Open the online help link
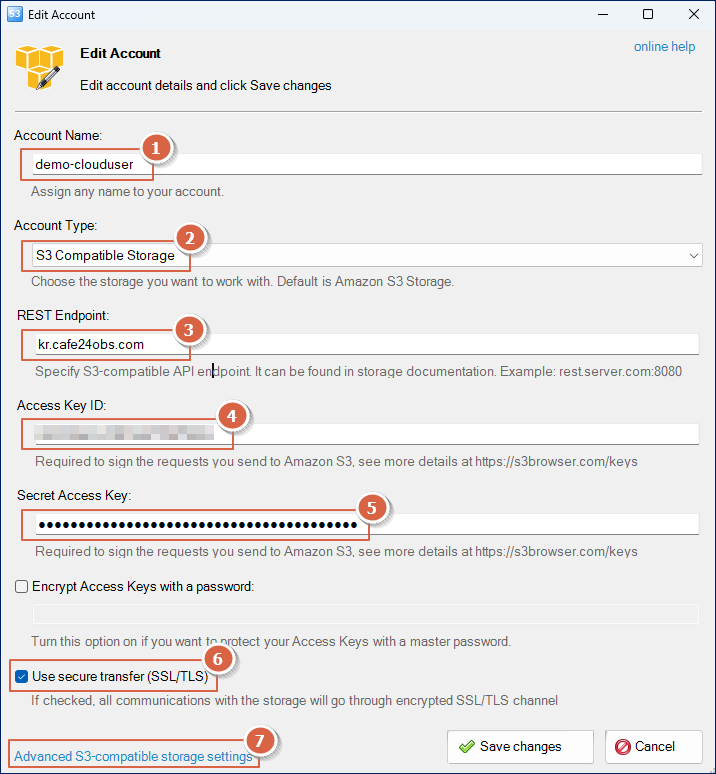Screen dimensions: 716x774 click(x=664, y=46)
